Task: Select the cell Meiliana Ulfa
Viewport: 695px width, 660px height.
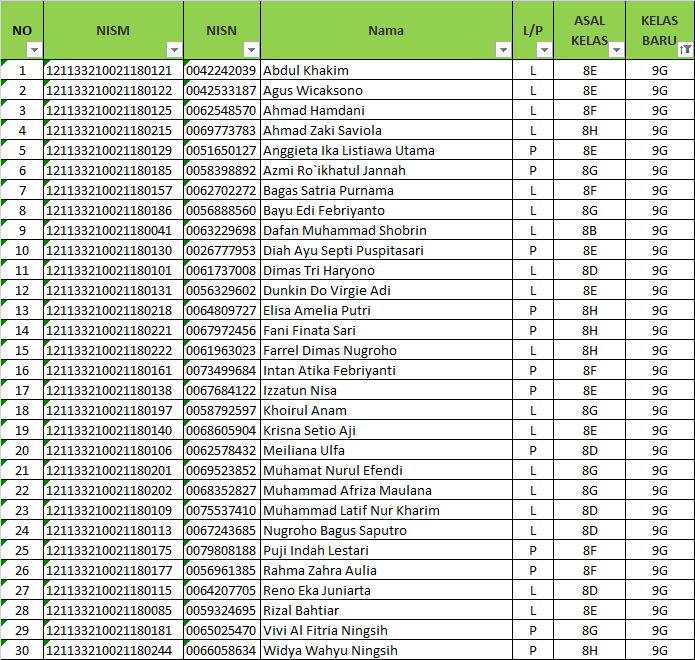Action: point(386,450)
